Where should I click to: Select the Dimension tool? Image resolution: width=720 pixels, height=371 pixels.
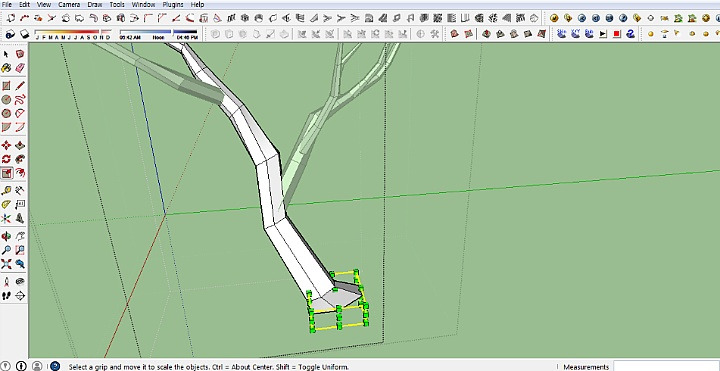point(20,191)
